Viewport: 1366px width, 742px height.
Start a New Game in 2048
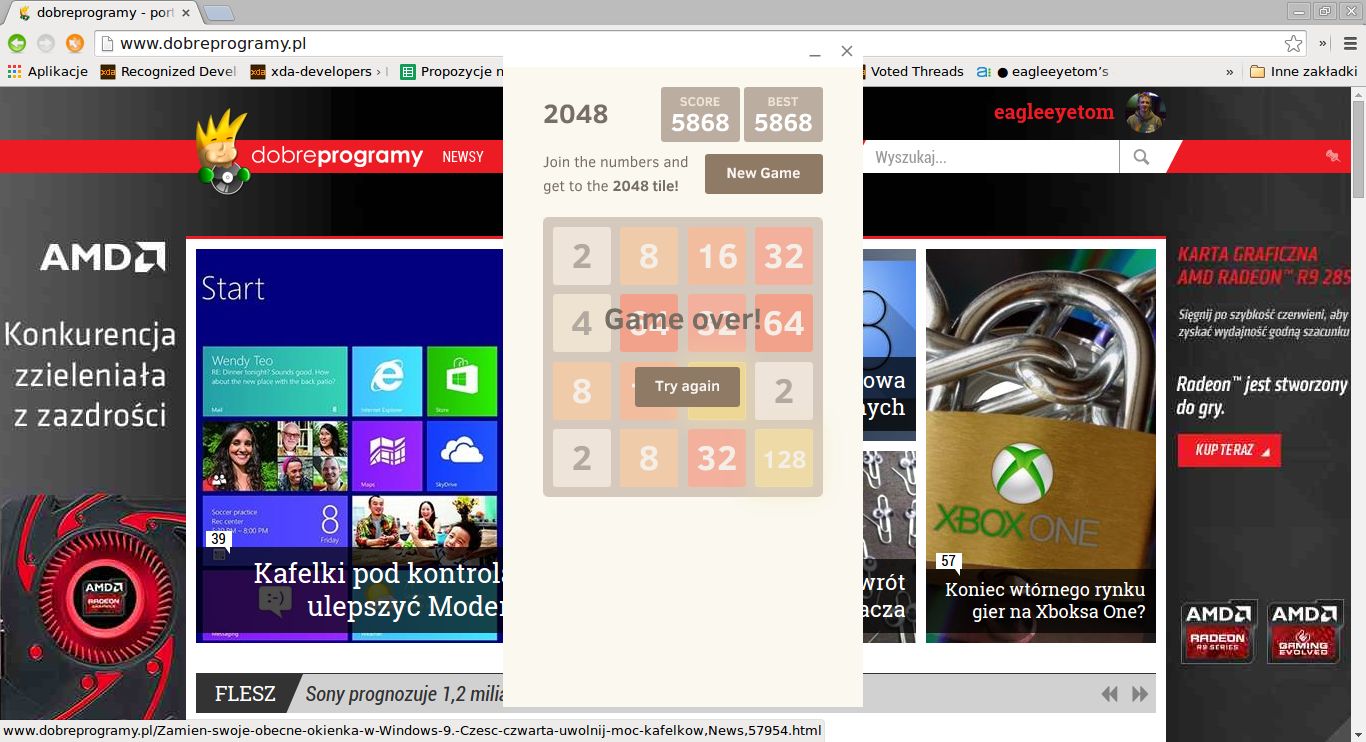tap(764, 173)
